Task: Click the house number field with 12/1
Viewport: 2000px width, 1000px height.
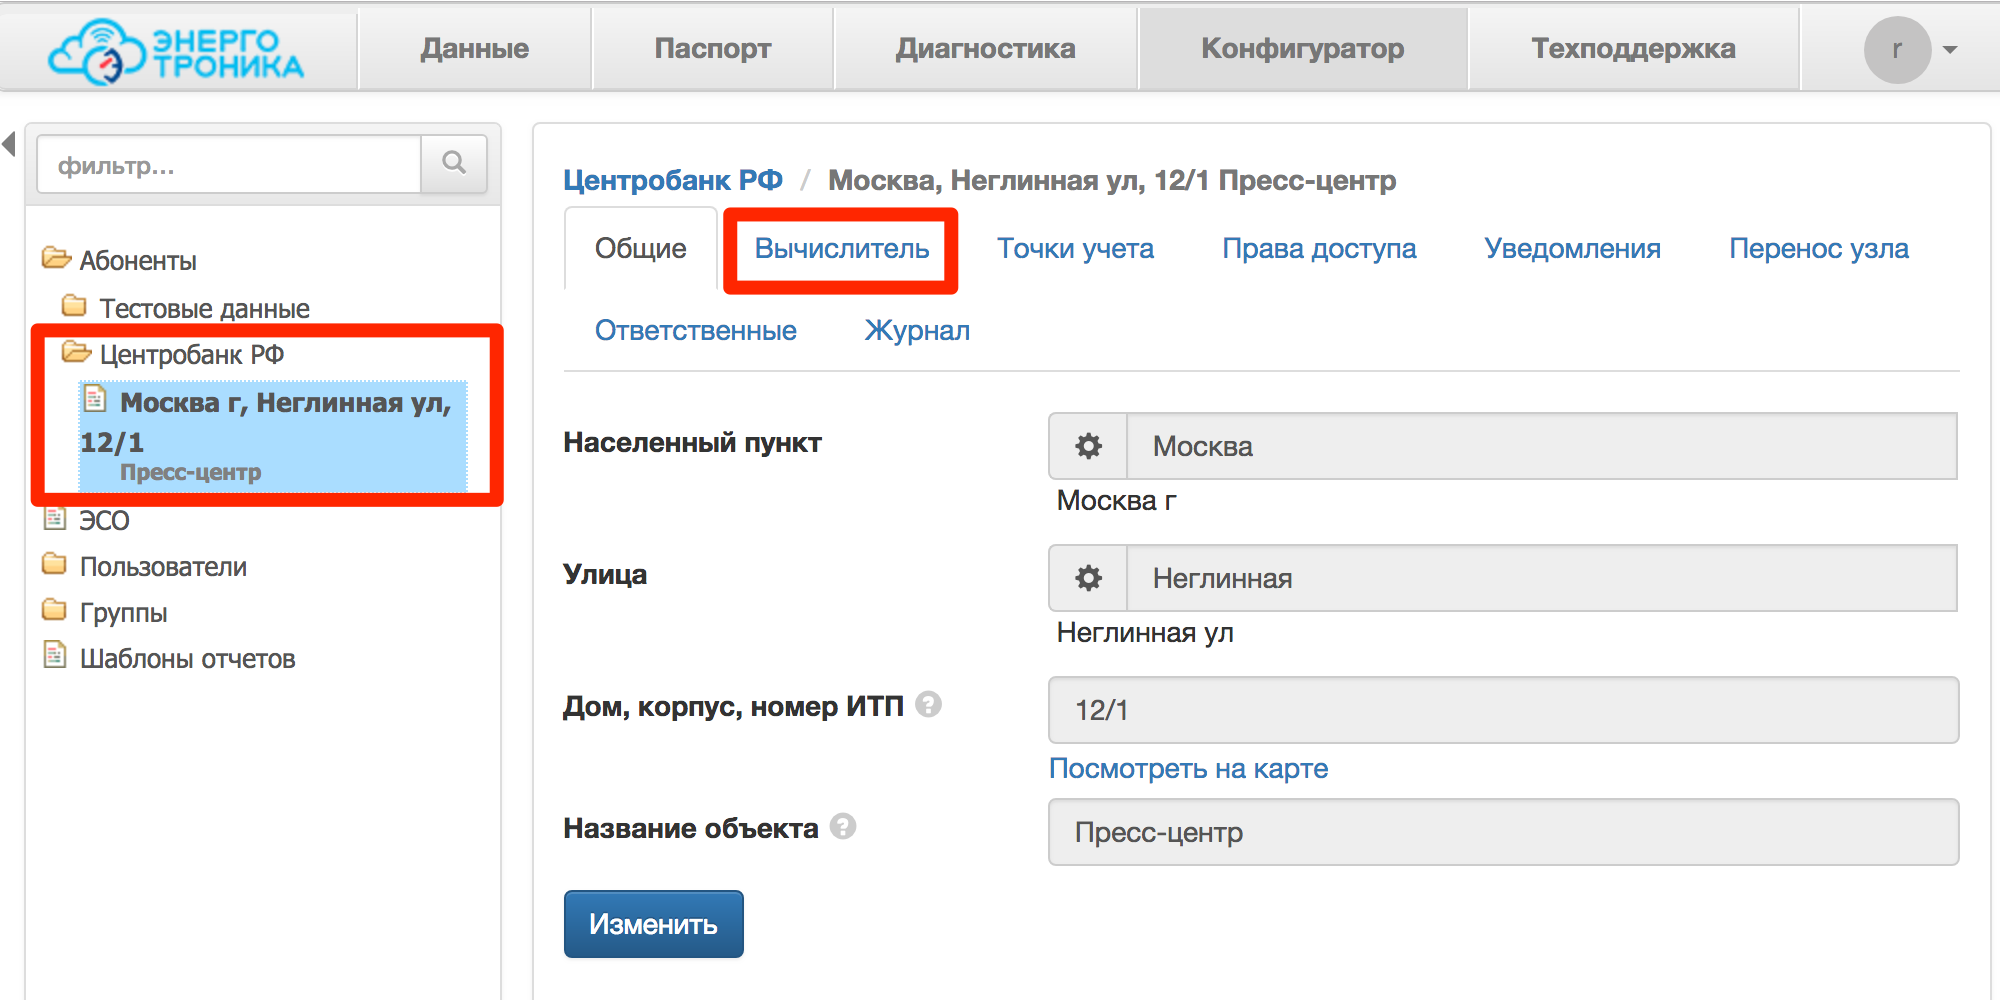Action: pyautogui.click(x=1503, y=710)
